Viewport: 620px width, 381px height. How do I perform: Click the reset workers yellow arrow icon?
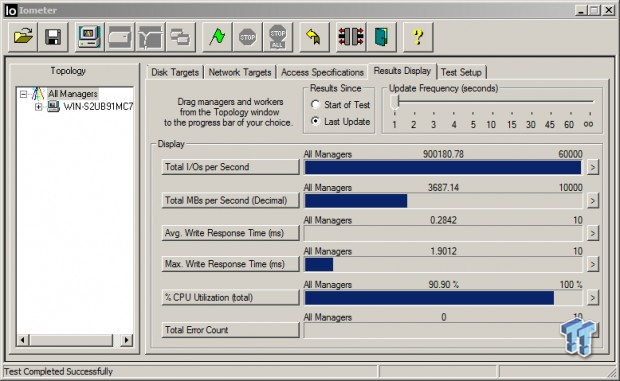tap(314, 37)
